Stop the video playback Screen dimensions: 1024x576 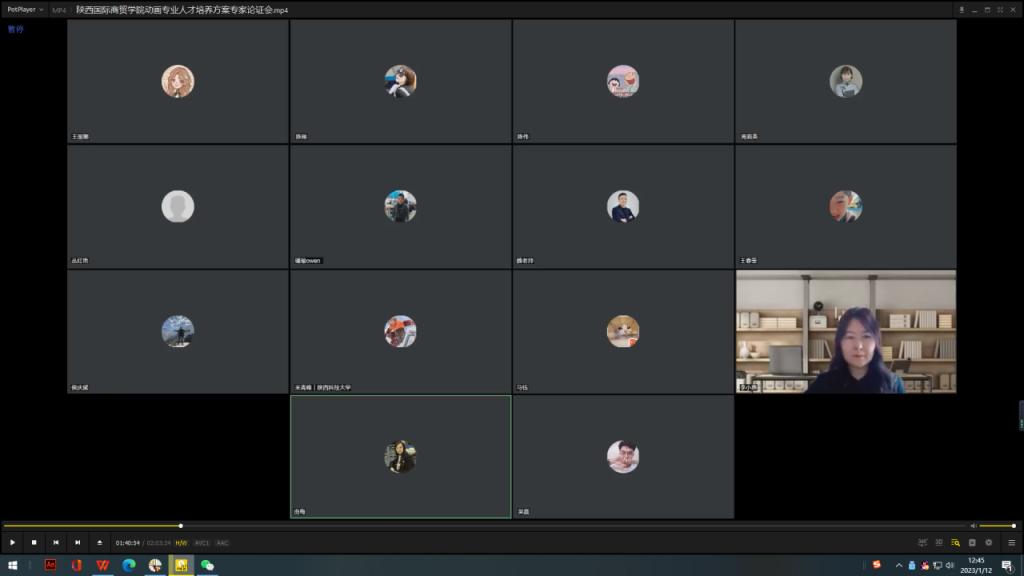coord(34,542)
